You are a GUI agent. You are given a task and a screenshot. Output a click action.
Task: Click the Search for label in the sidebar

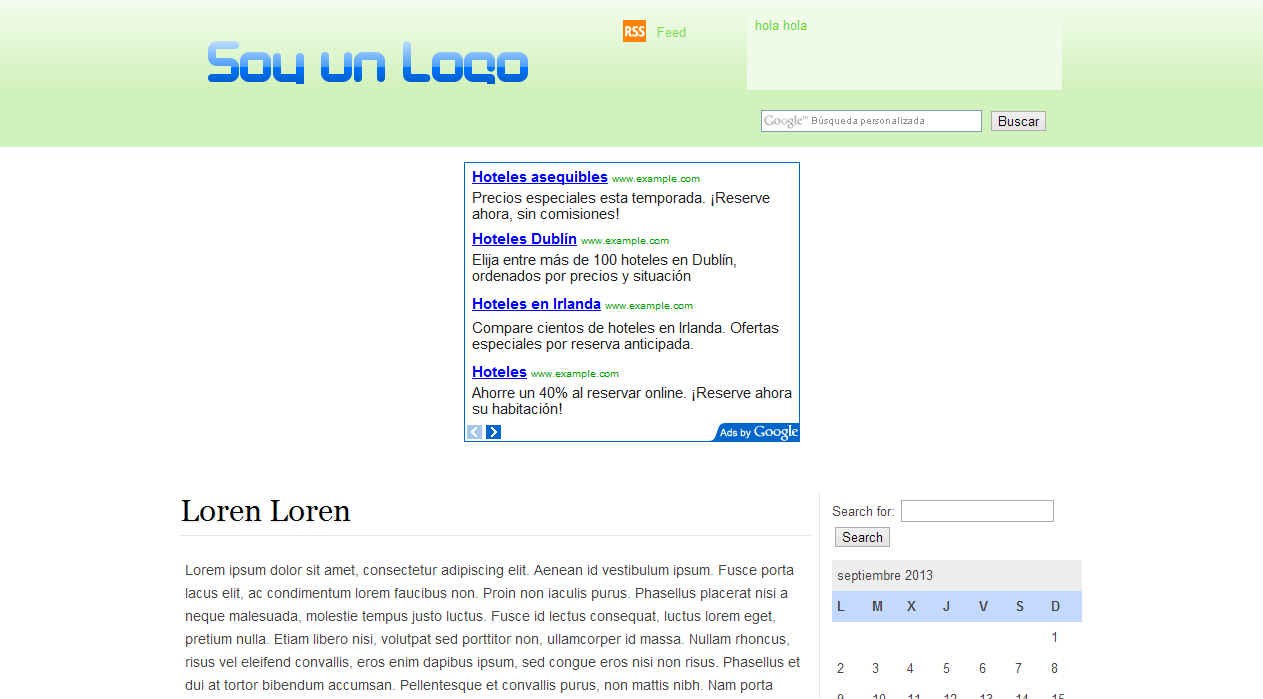tap(863, 511)
